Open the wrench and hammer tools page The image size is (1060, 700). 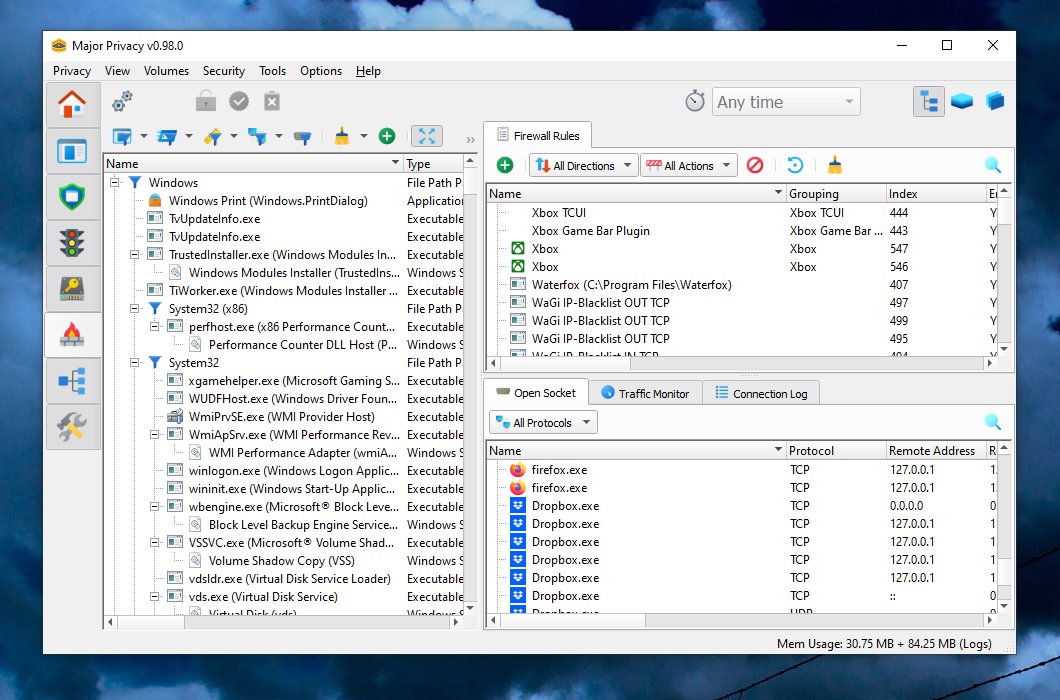[x=72, y=427]
